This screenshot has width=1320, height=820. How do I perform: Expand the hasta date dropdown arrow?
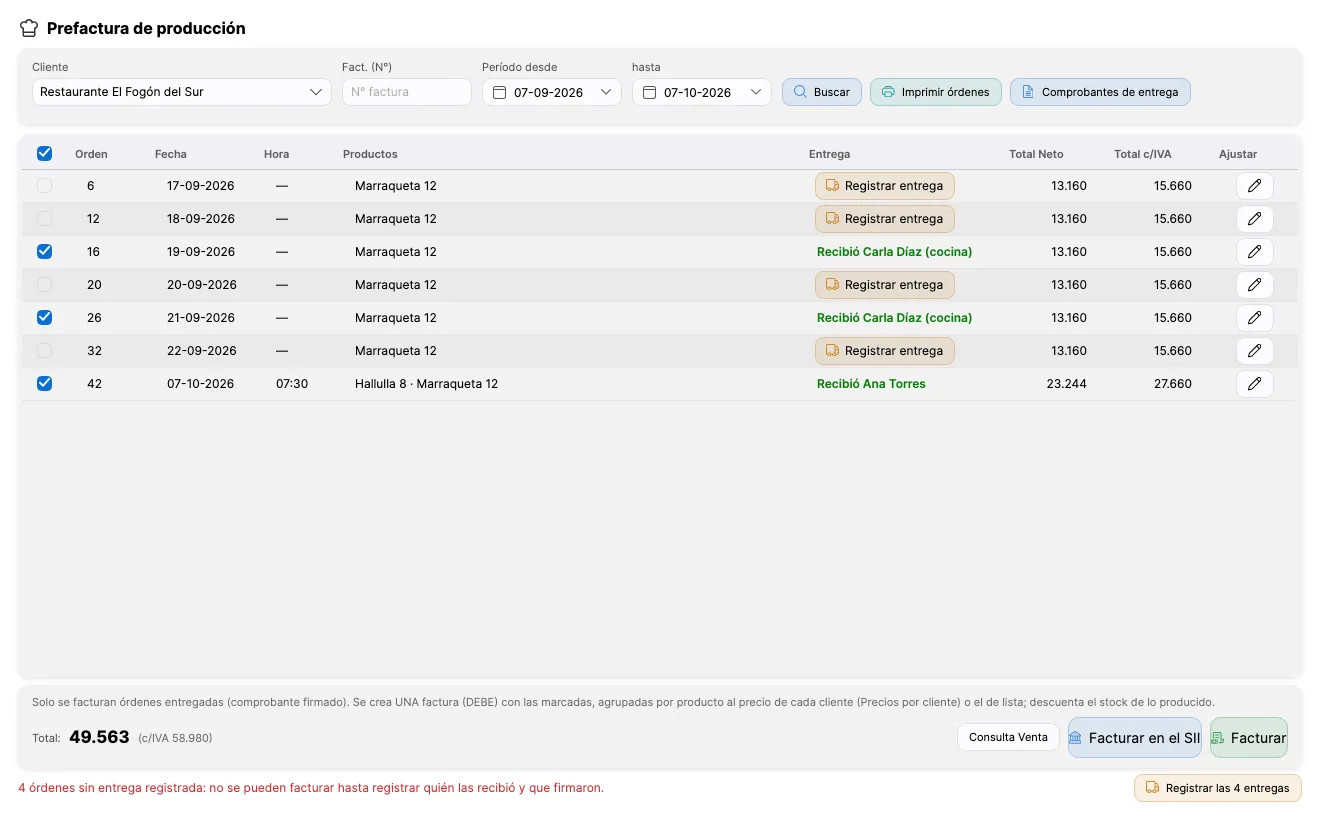click(756, 92)
